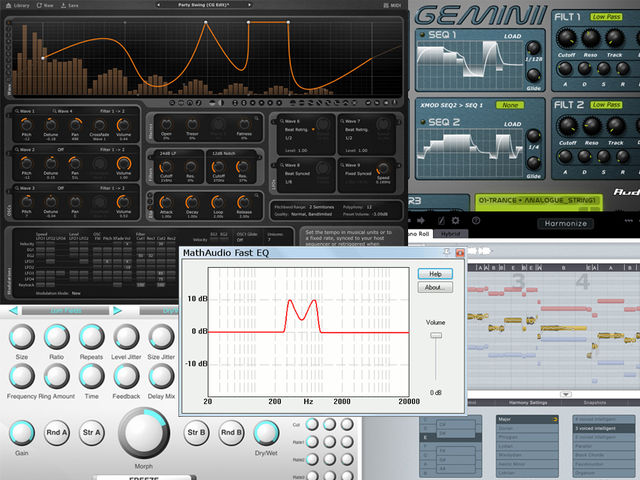This screenshot has width=640, height=480.
Task: Toggle Beat Retrig. on Wave 6 LFO
Action: (313, 129)
